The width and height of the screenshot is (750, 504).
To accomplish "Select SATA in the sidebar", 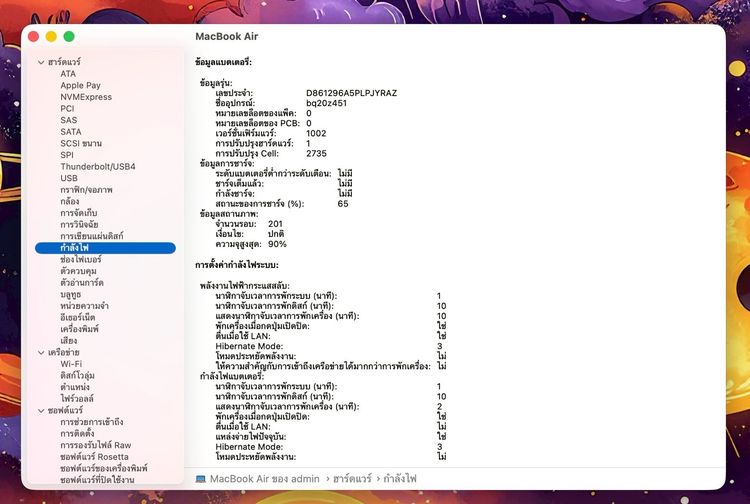I will (71, 131).
